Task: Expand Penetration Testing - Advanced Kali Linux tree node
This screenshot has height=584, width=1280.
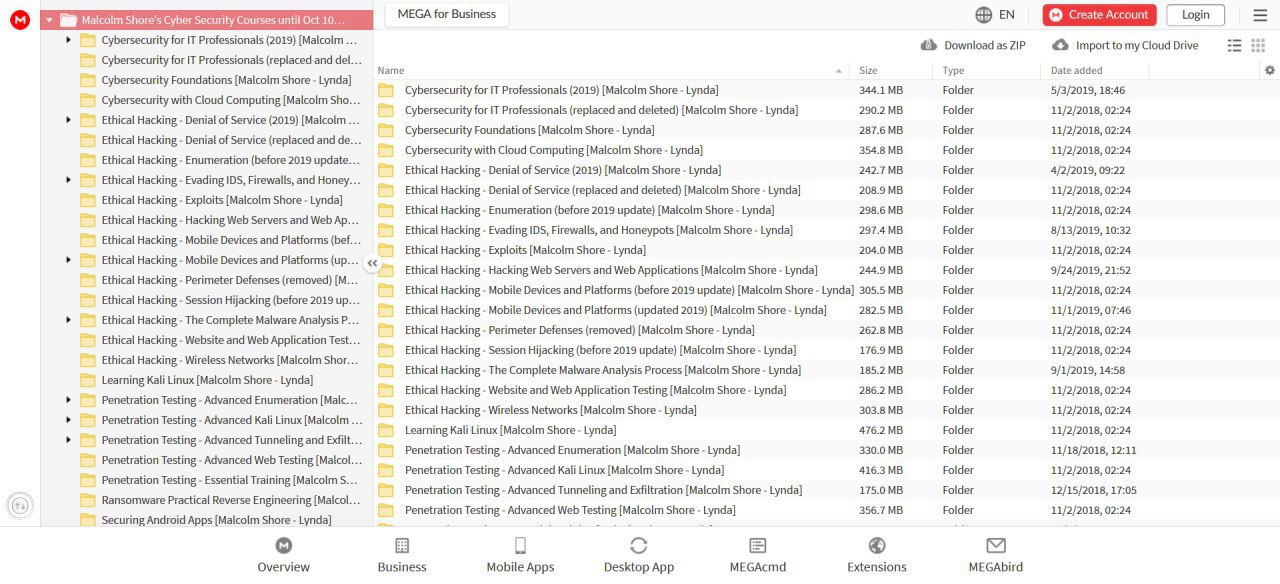Action: pos(68,420)
